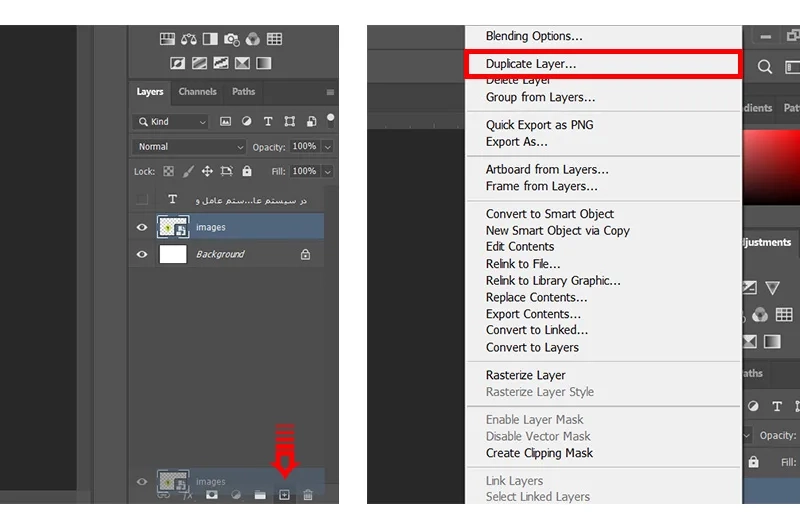Delete layer with the trash icon

(308, 495)
